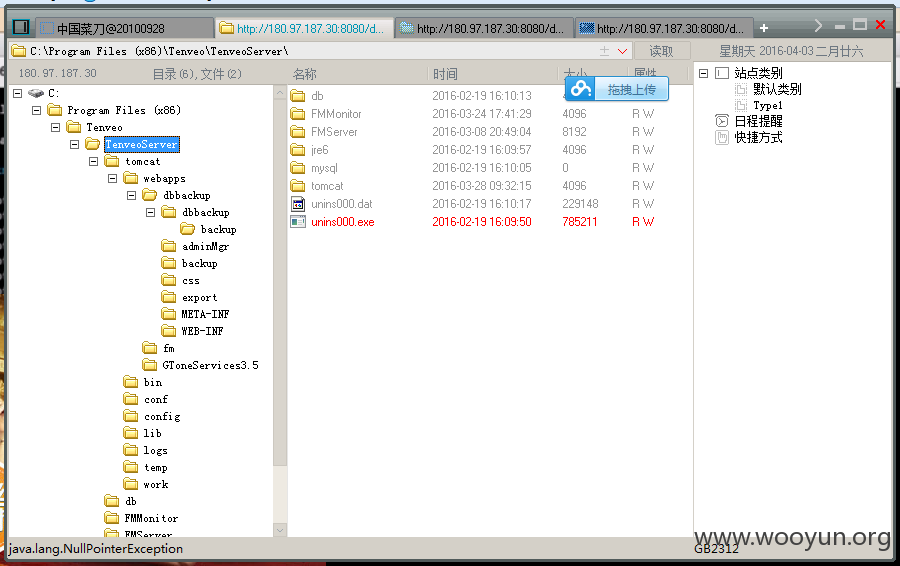Image resolution: width=900 pixels, height=566 pixels.
Task: Click the jre6 folder icon in the file list
Action: 298,150
